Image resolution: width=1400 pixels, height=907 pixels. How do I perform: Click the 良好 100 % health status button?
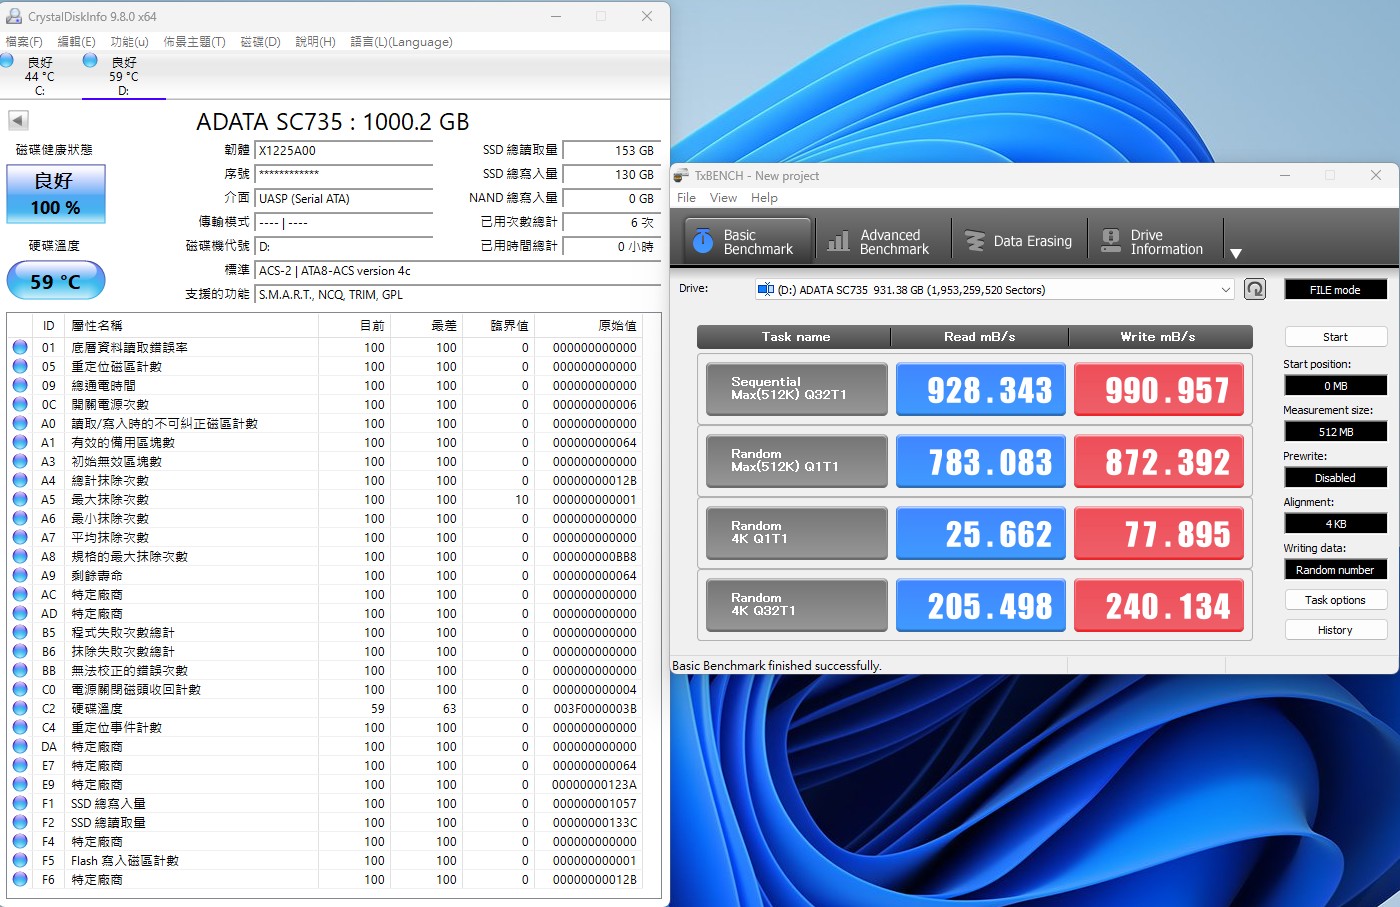(x=56, y=194)
